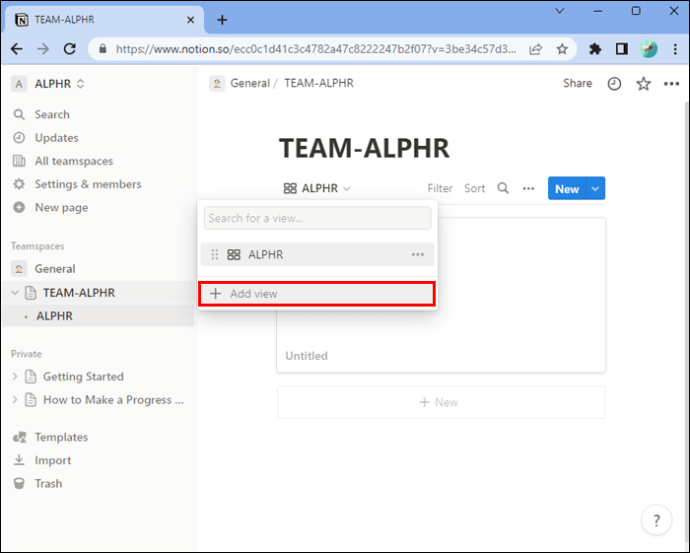
Task: Click Filter in database toolbar
Action: tap(440, 188)
